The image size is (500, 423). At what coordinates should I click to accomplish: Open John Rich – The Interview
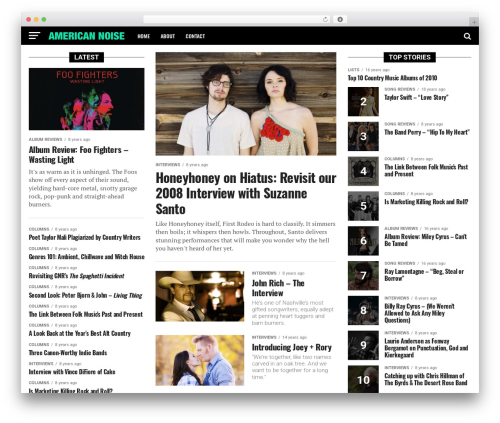(278, 288)
